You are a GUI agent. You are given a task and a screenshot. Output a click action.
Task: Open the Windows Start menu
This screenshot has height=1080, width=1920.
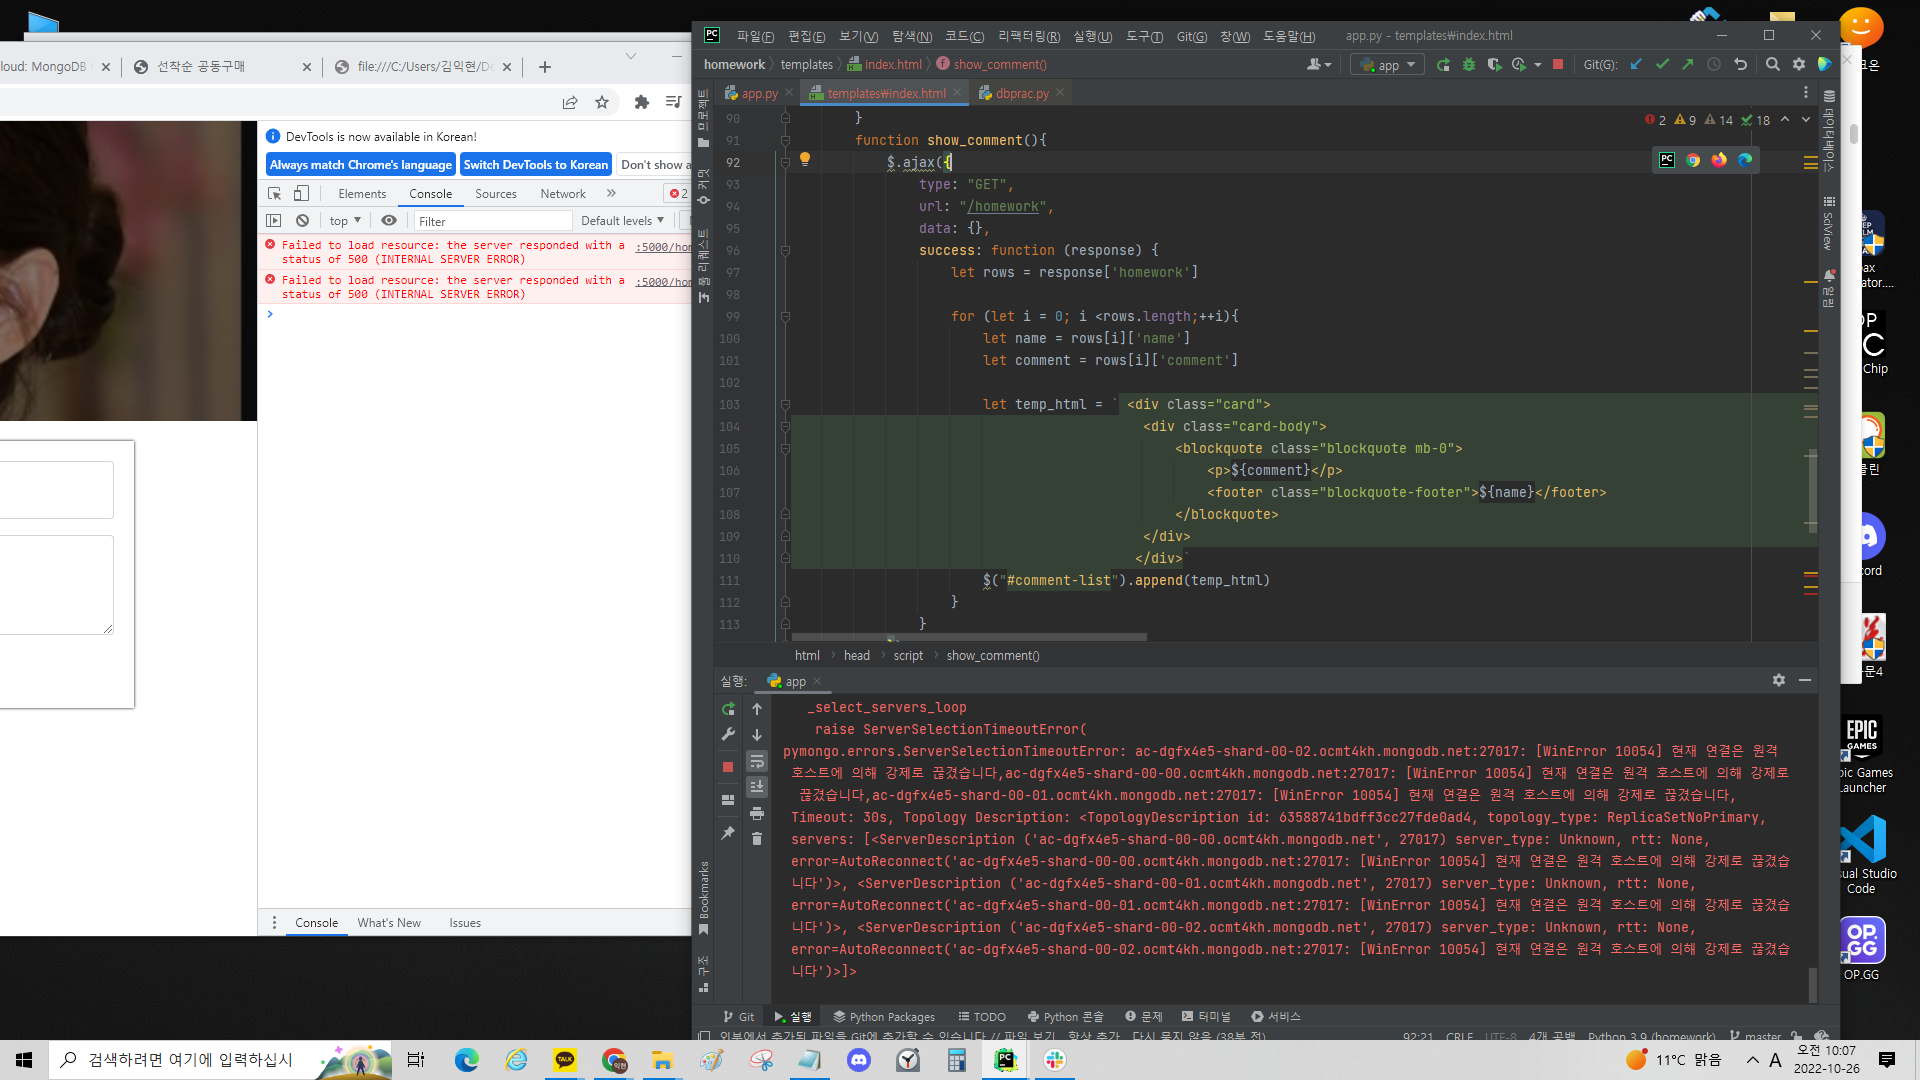pos(24,1060)
